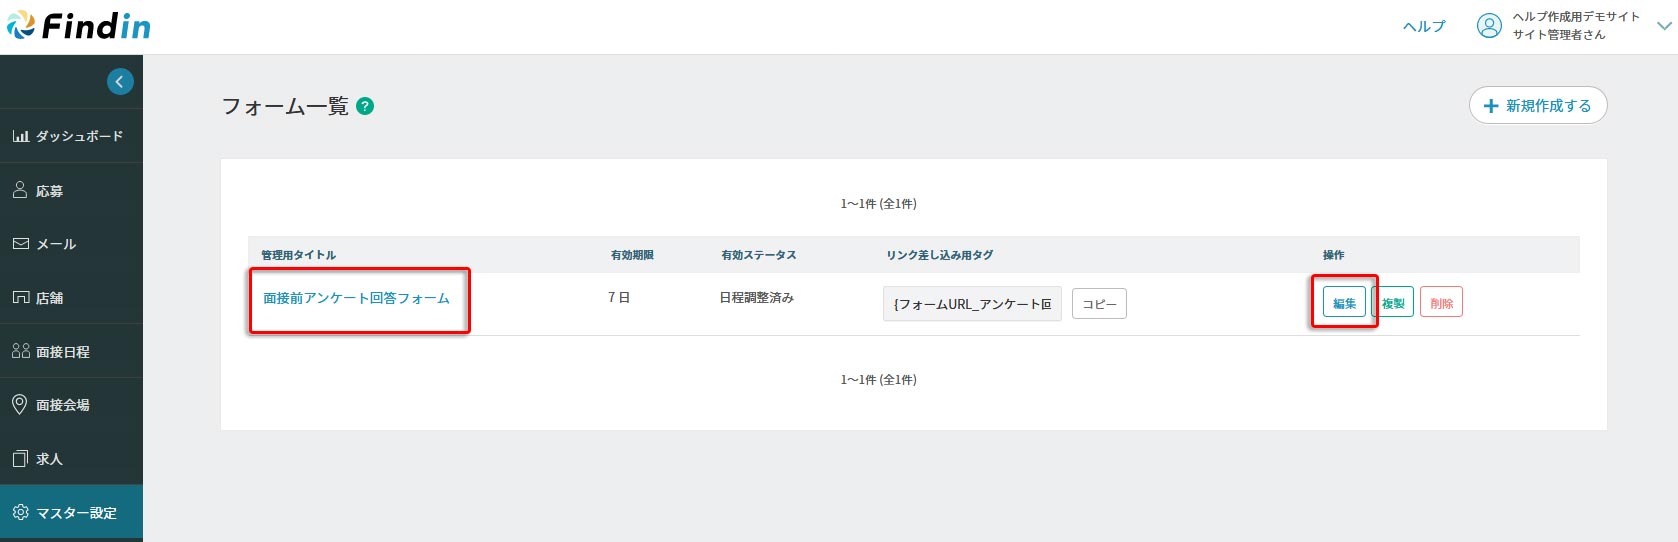Open the ヘルプ link
The height and width of the screenshot is (542, 1678).
pyautogui.click(x=1424, y=27)
